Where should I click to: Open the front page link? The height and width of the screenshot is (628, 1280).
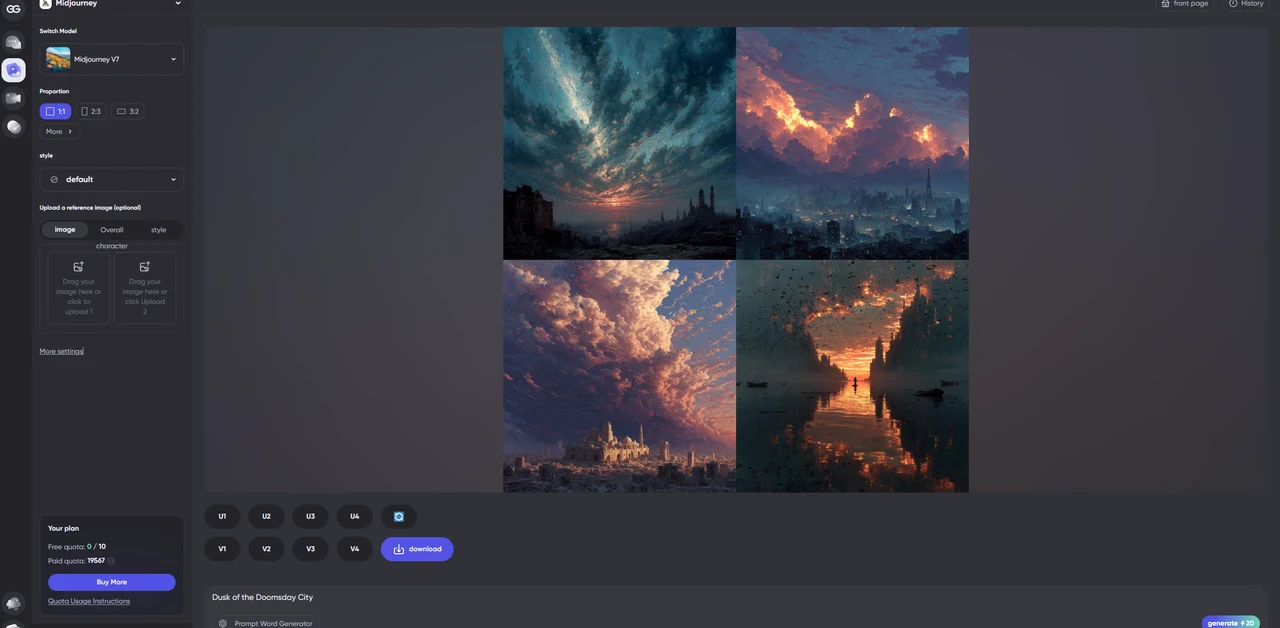point(1185,4)
